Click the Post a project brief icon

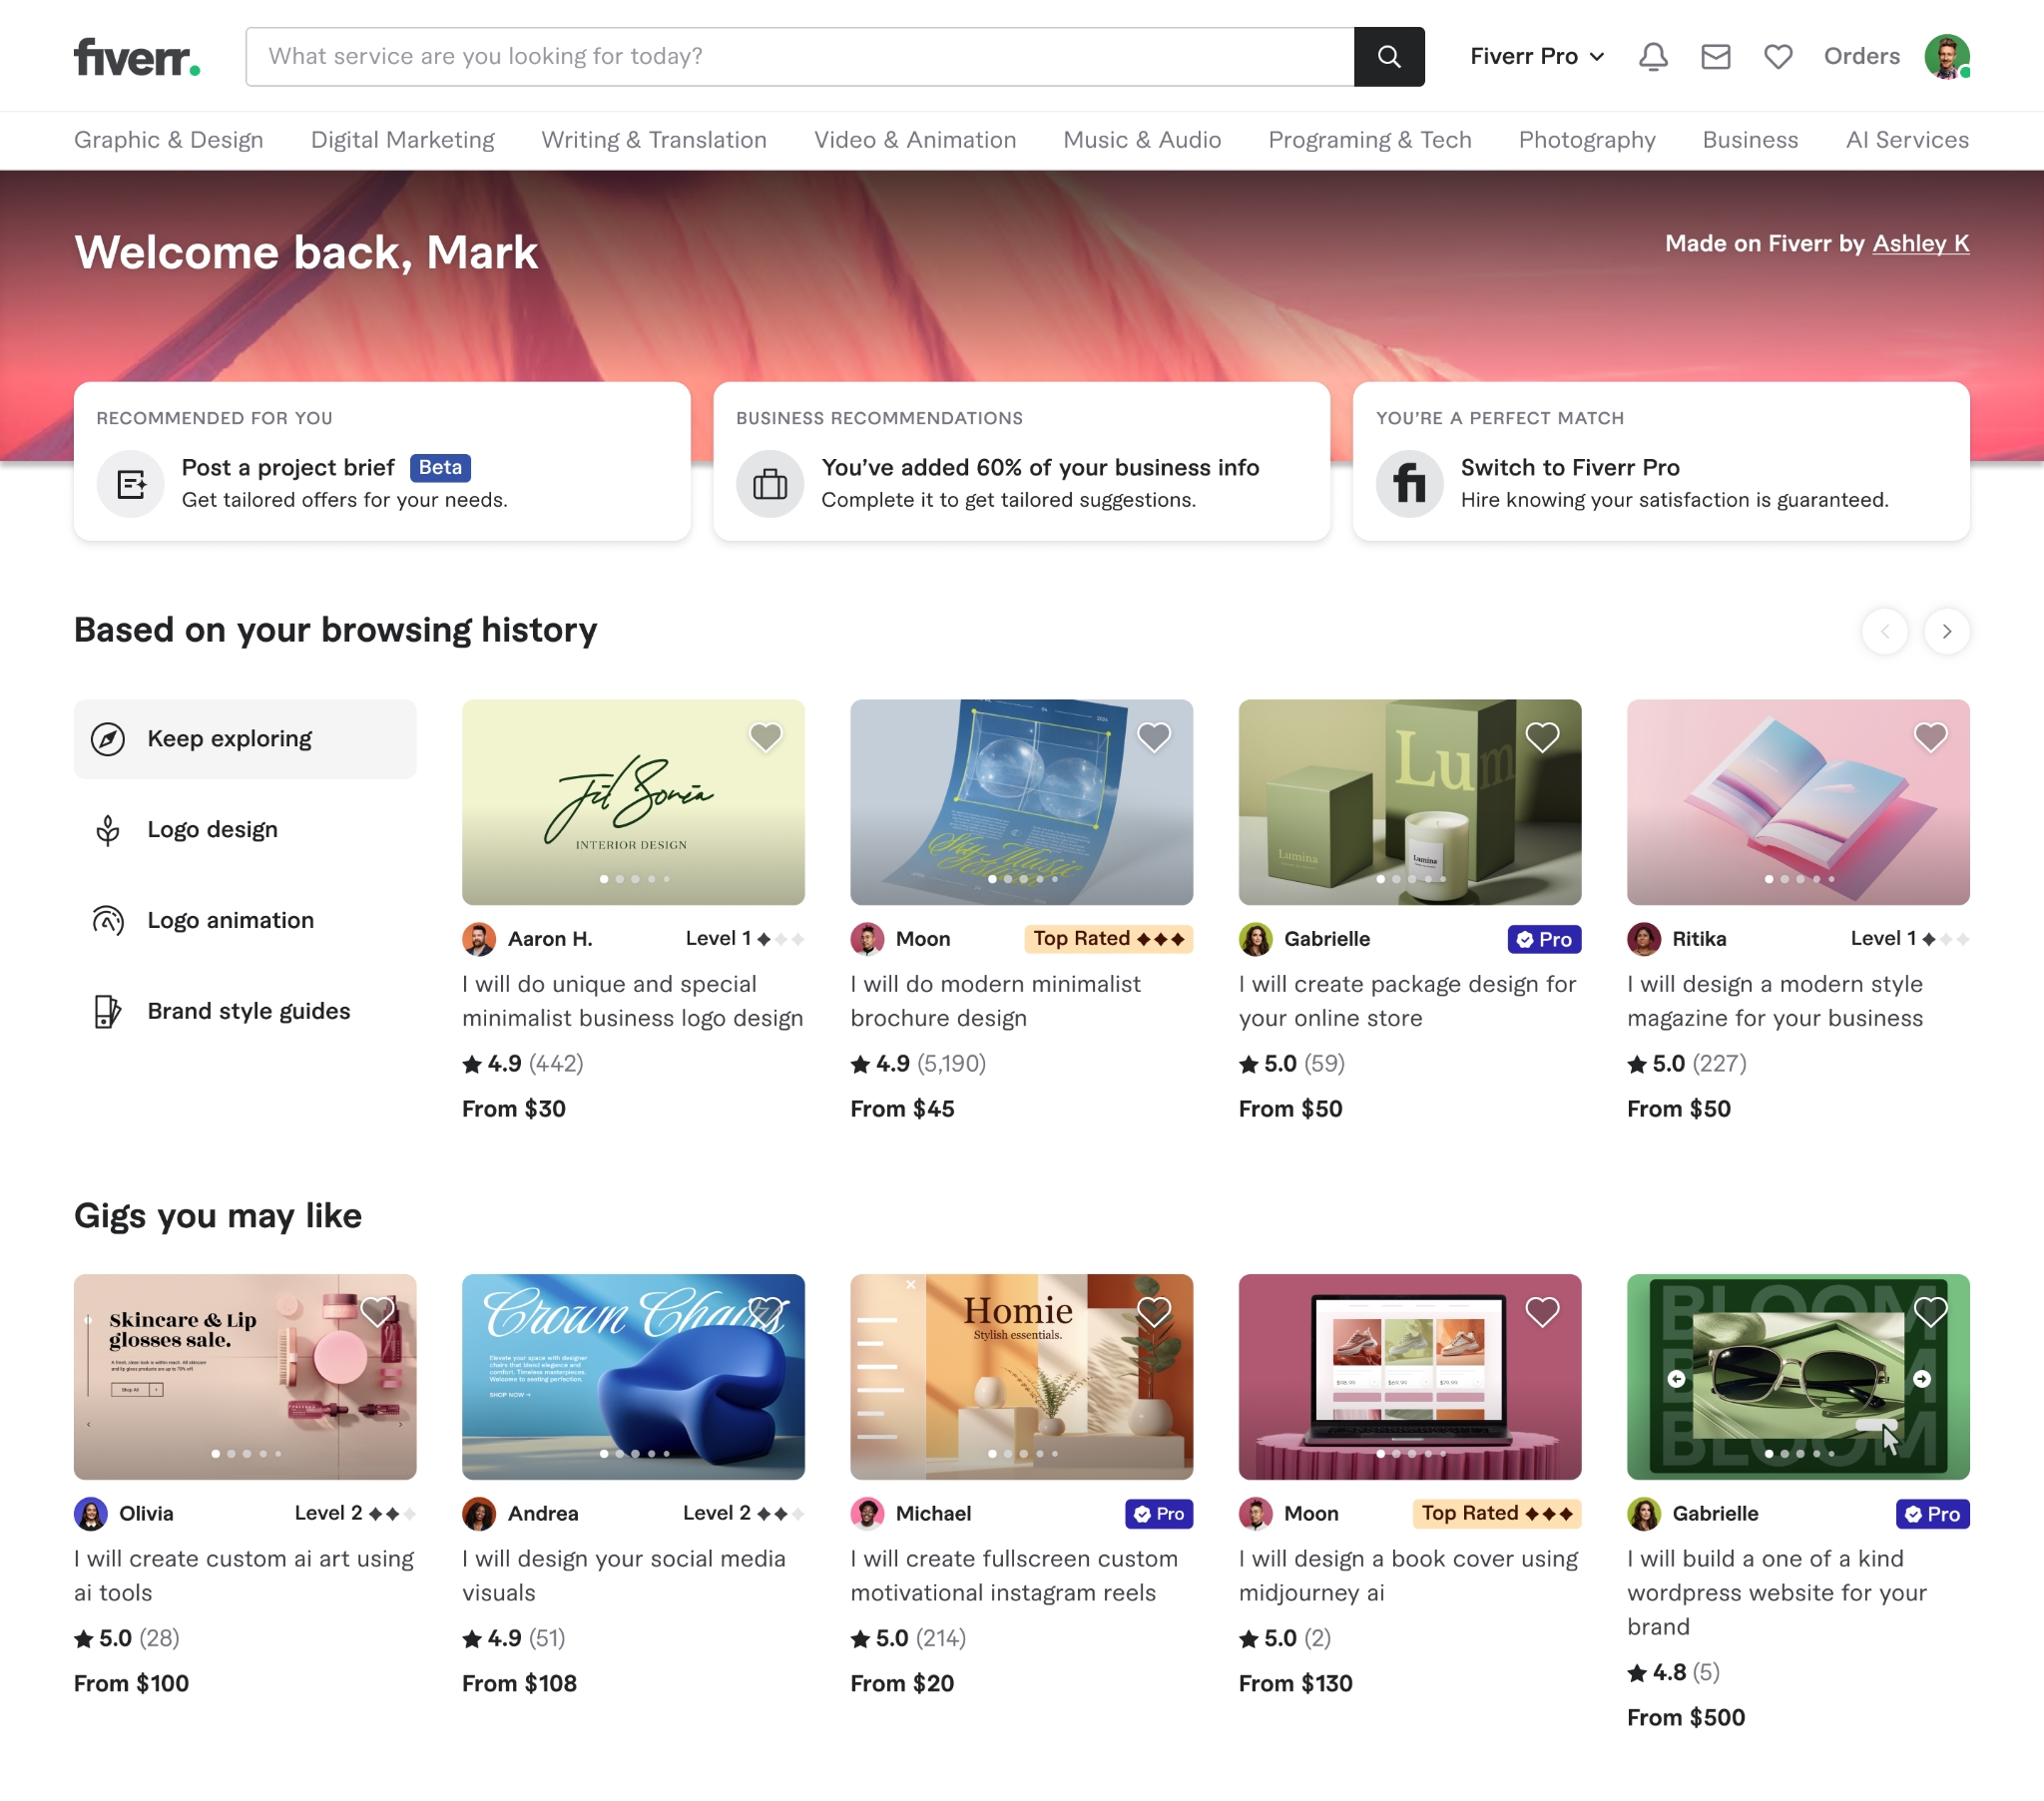coord(130,484)
